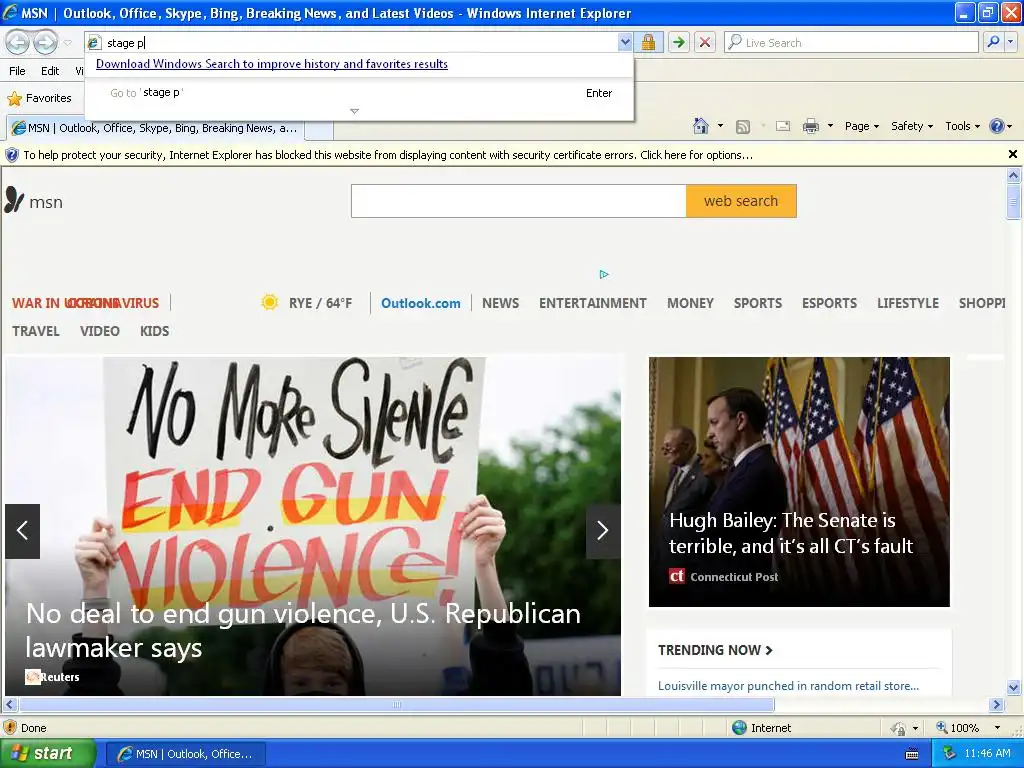Open the Favorites star button
This screenshot has height=768, width=1024.
(39, 98)
